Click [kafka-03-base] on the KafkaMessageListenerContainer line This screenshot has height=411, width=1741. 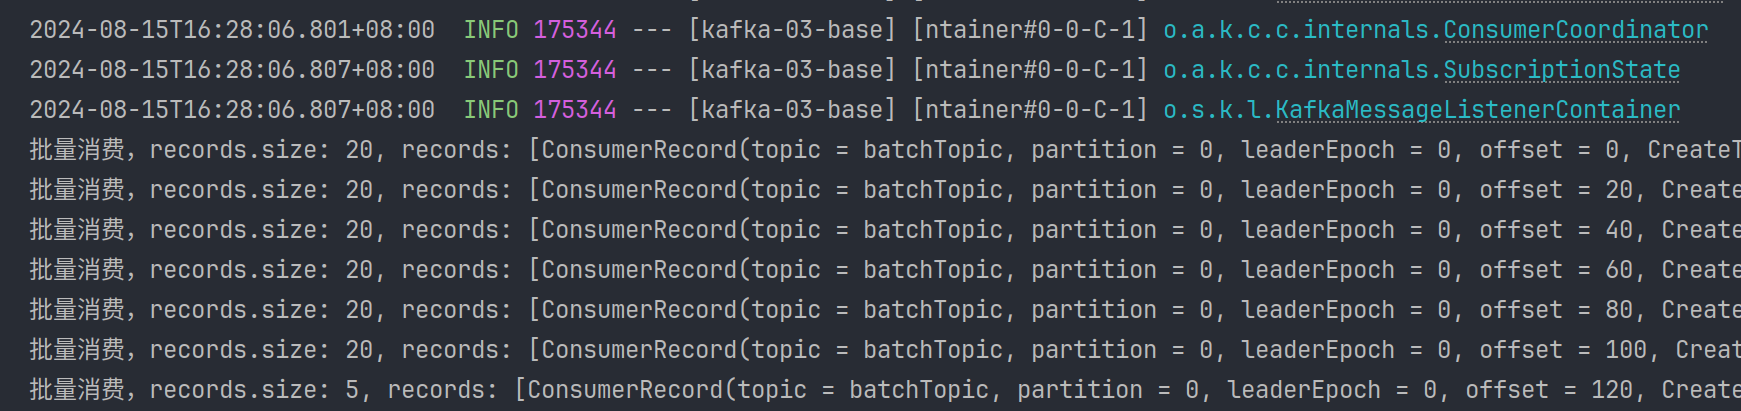(x=792, y=110)
